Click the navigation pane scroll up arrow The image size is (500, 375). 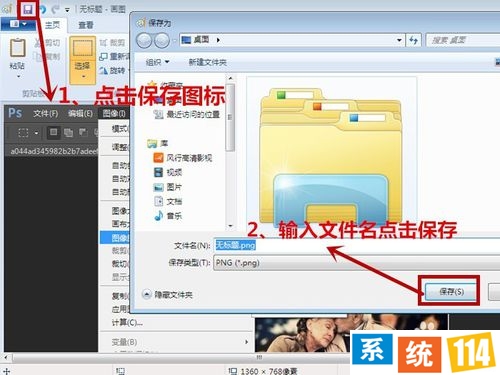(x=230, y=78)
